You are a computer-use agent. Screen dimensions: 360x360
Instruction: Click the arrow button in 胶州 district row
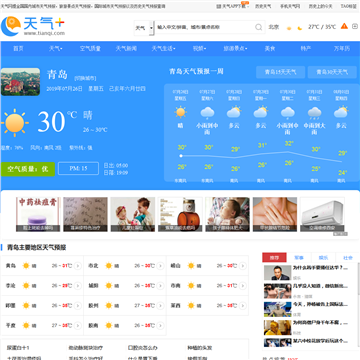pyautogui.click(x=160, y=306)
